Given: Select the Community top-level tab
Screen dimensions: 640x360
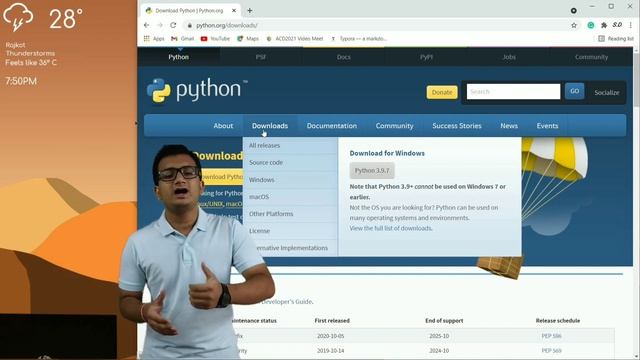Looking at the screenshot, I should (591, 57).
